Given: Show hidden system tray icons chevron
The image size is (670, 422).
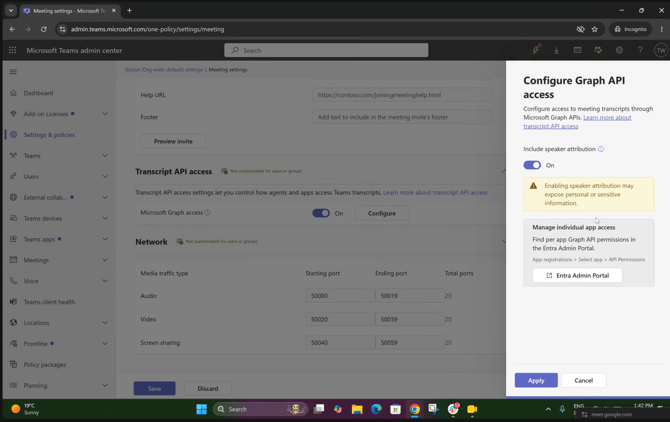Looking at the screenshot, I should (548, 409).
